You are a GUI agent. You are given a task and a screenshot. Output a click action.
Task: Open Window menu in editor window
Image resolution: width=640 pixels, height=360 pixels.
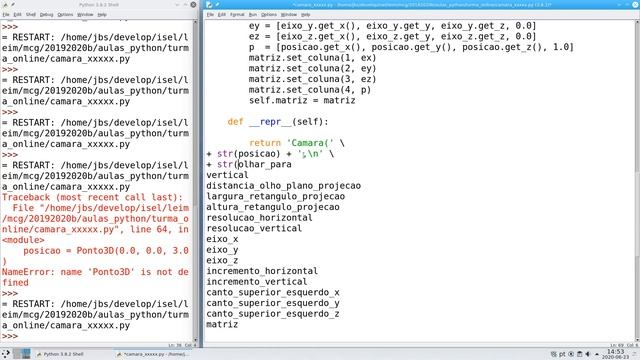[x=289, y=15]
